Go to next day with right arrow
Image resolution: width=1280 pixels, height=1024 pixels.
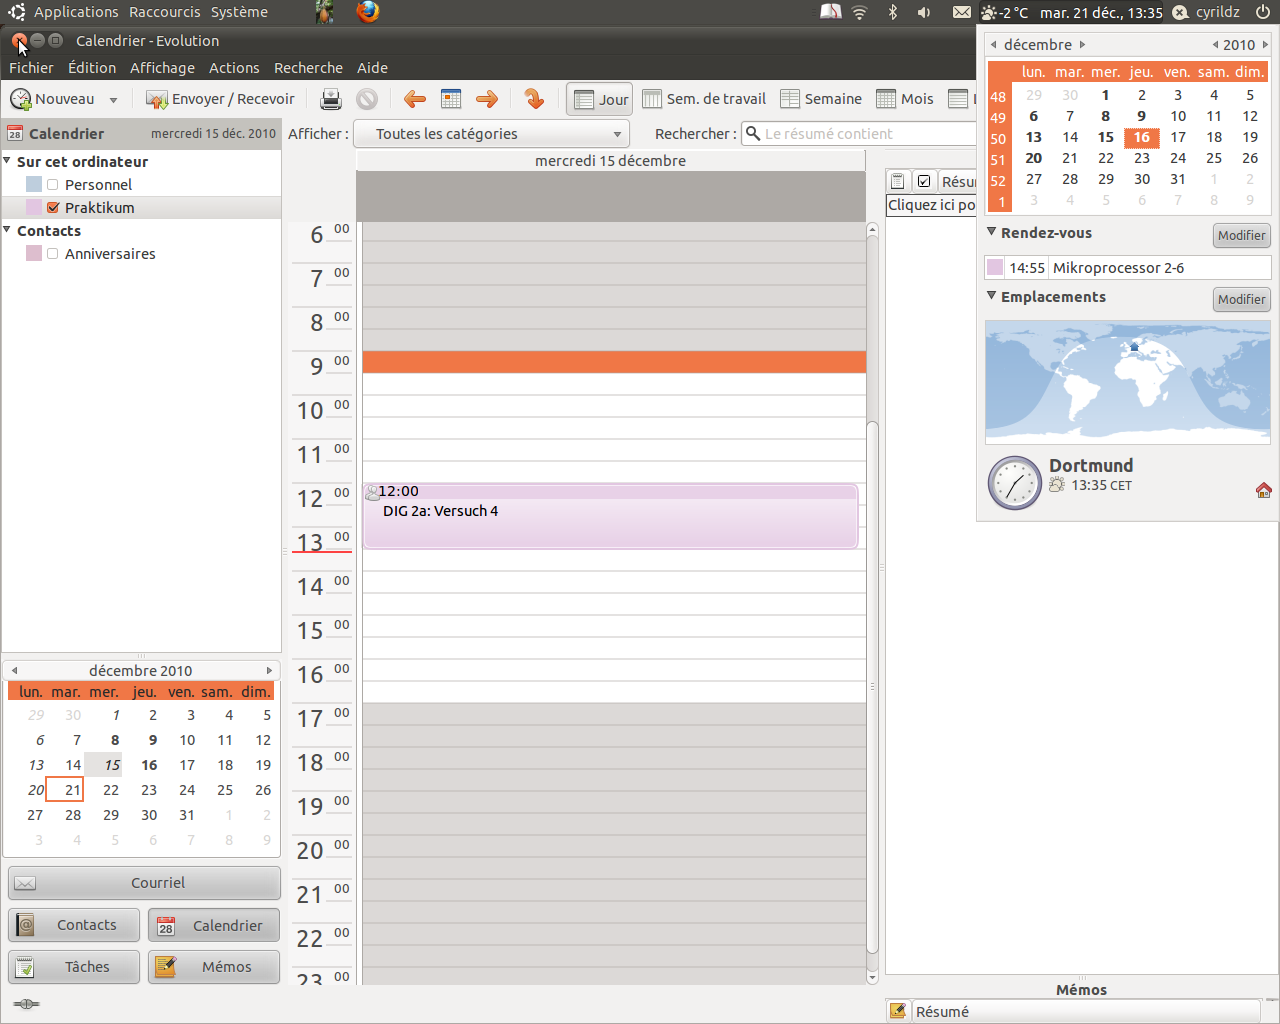pos(487,99)
